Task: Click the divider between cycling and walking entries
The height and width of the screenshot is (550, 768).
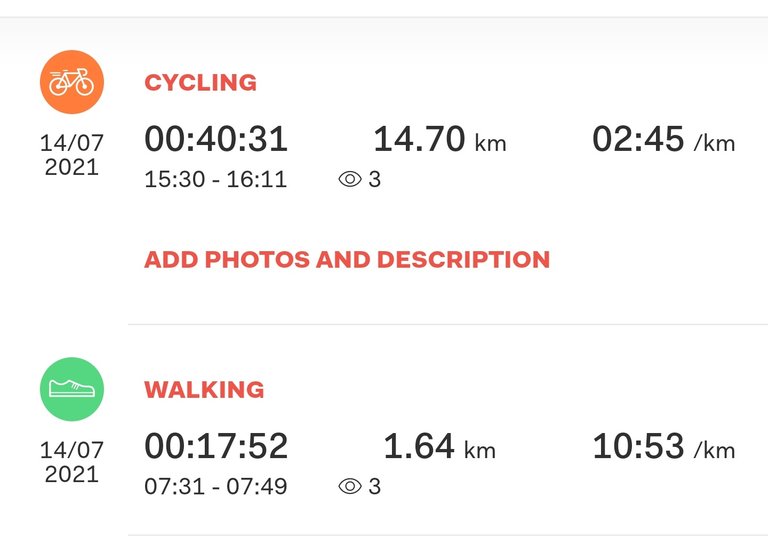Action: [448, 324]
